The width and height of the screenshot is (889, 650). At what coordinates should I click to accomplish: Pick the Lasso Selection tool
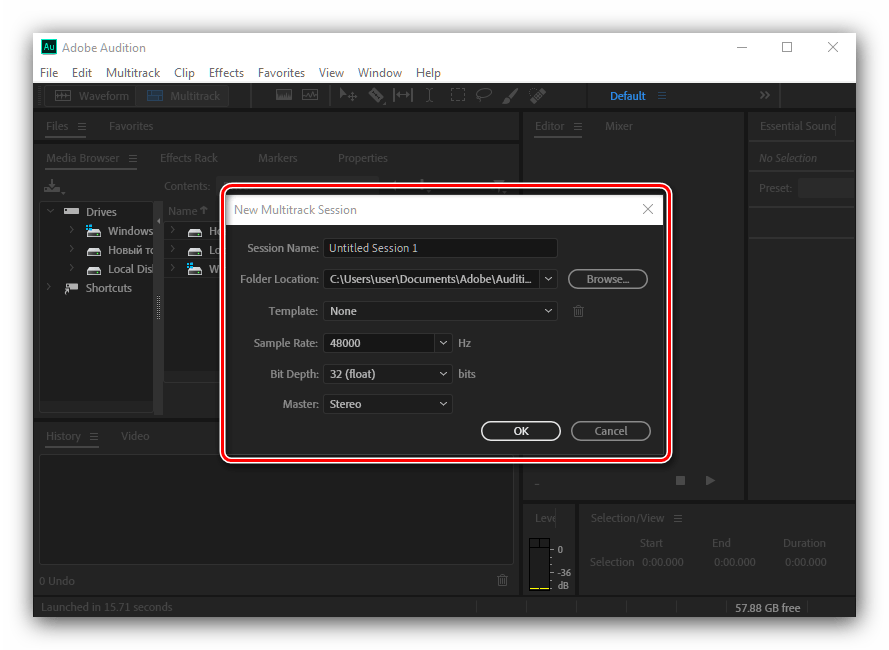click(484, 96)
